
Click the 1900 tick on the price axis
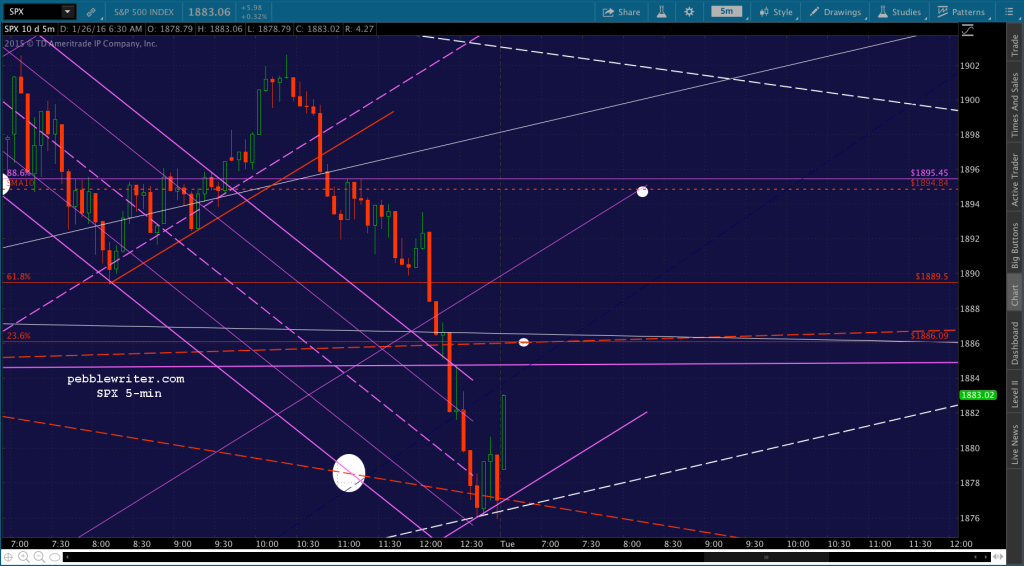click(970, 100)
